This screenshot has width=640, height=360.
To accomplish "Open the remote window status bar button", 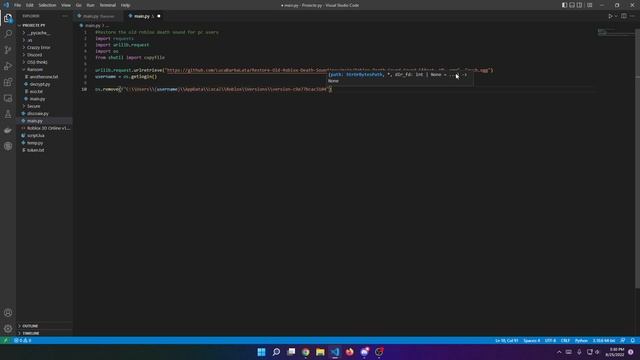I will [x=5, y=340].
